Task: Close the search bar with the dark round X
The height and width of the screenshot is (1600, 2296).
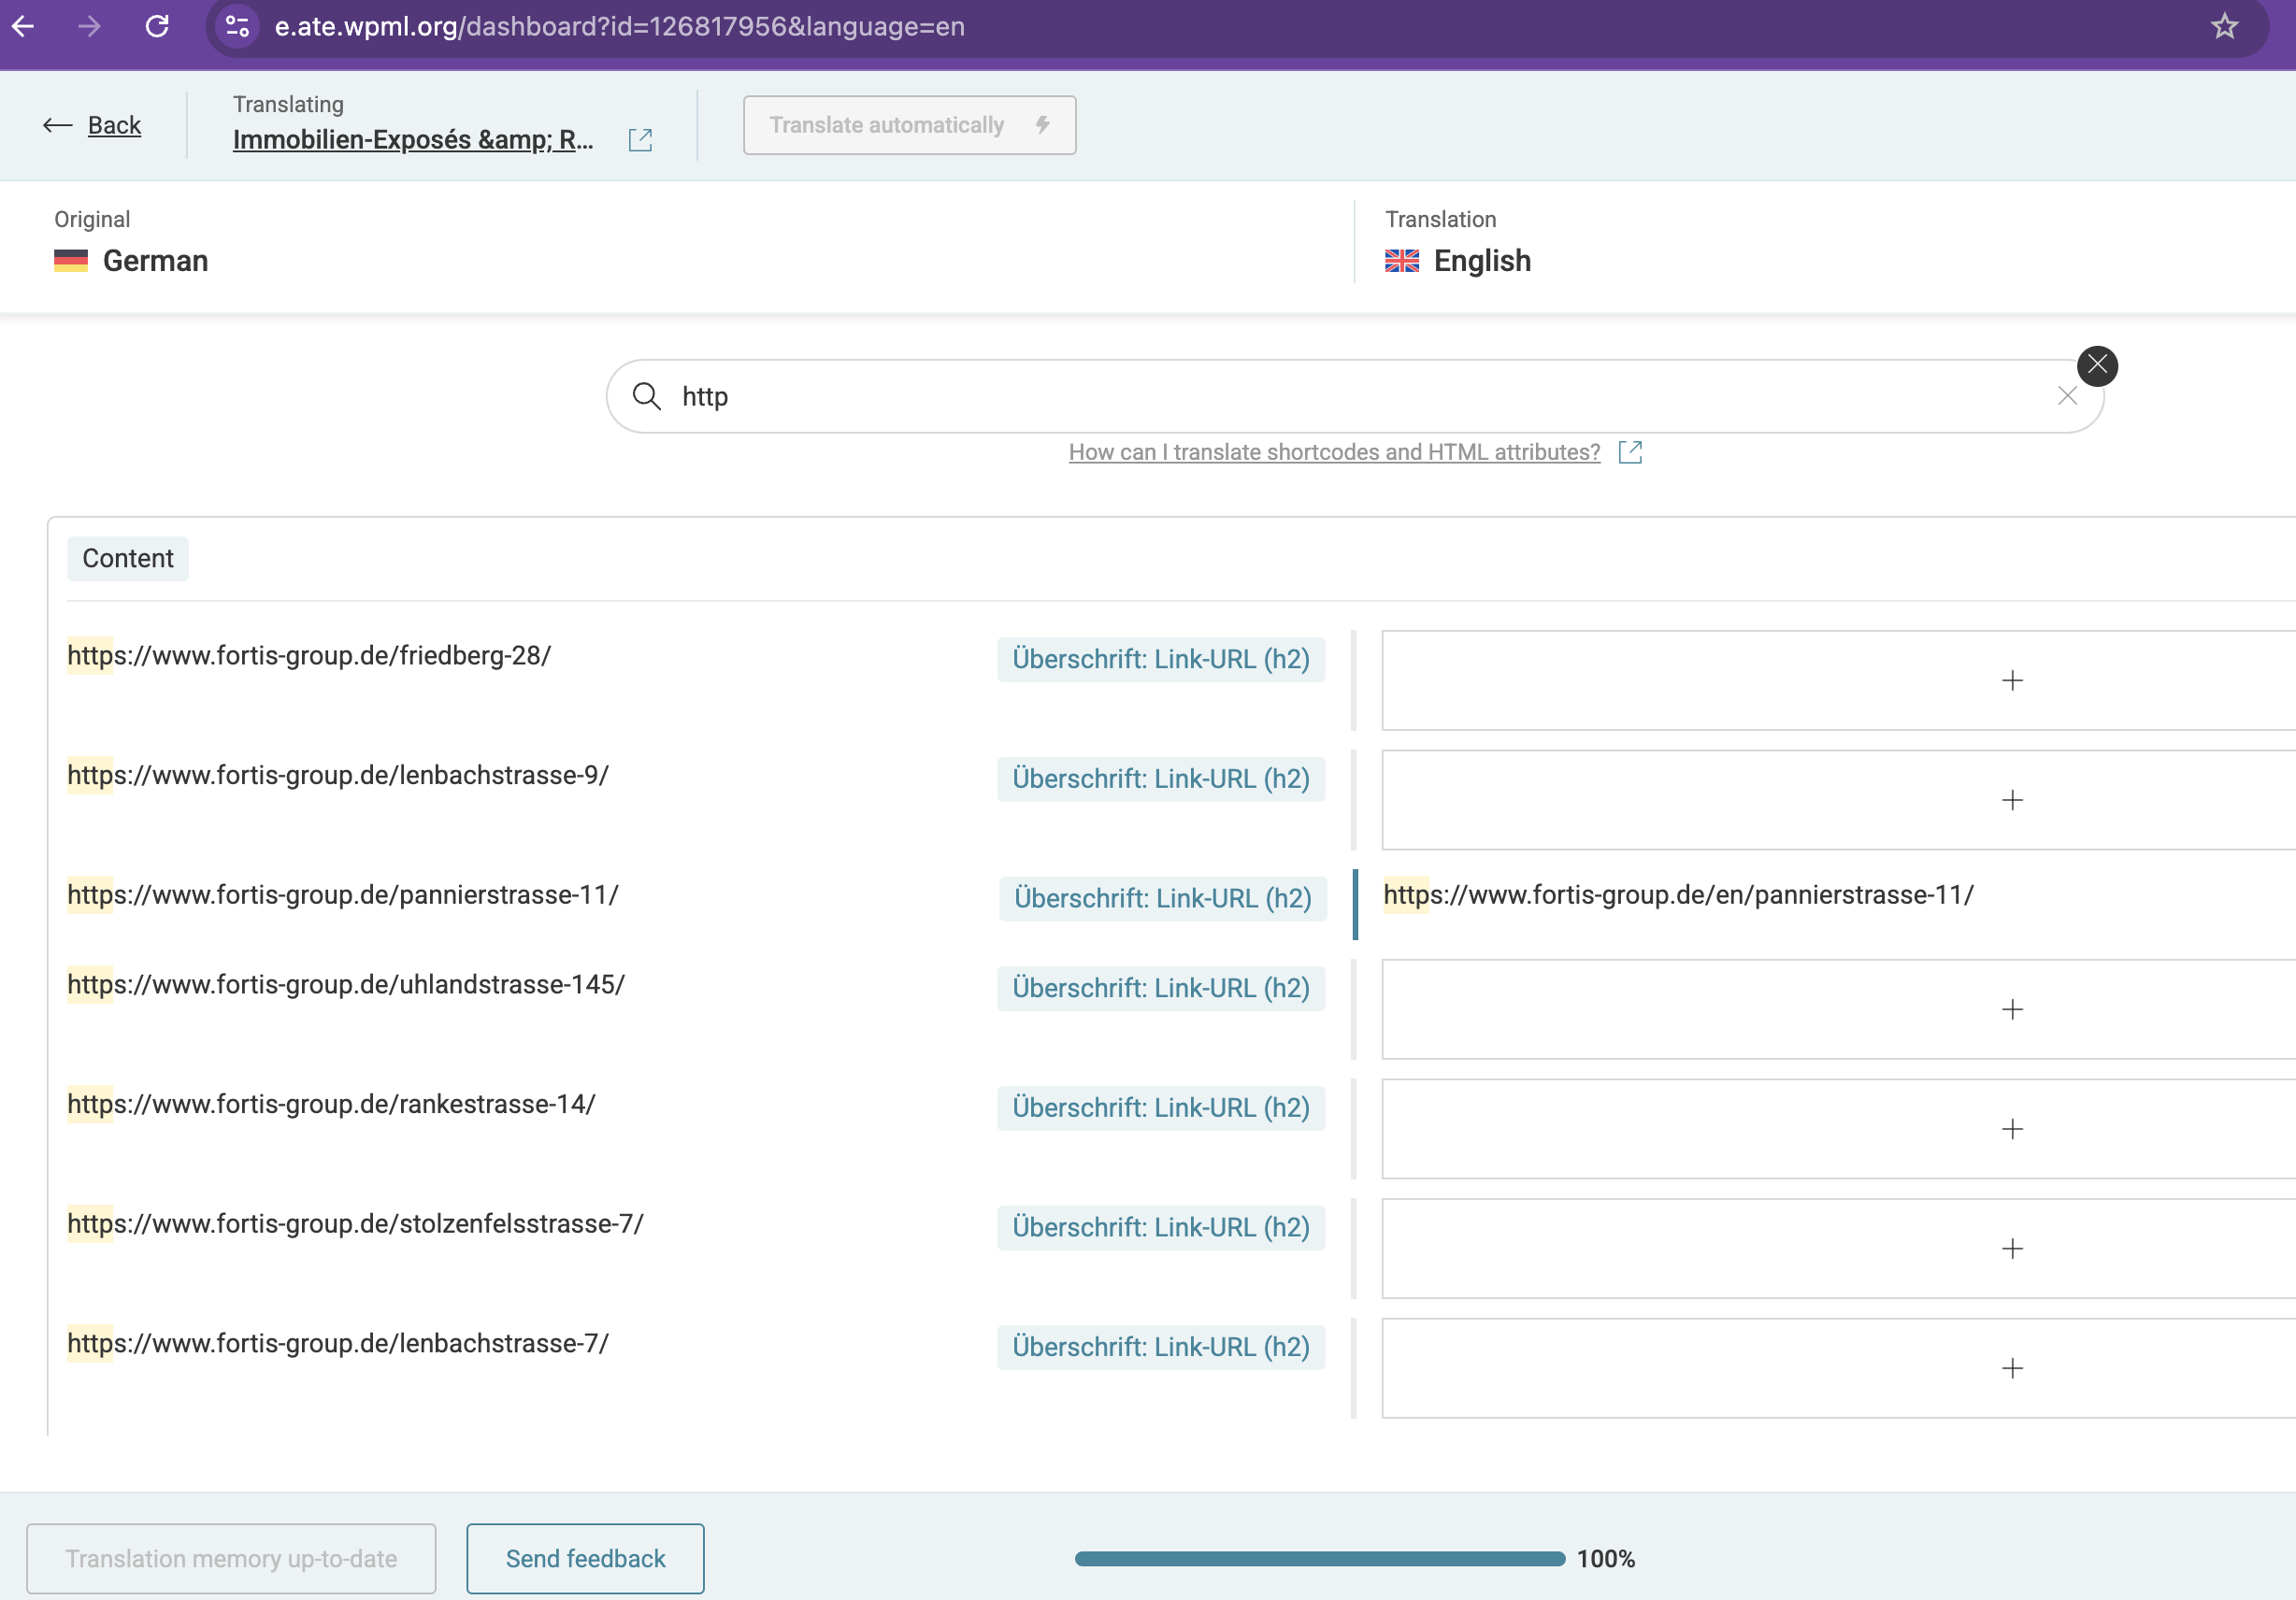Action: pos(2097,366)
